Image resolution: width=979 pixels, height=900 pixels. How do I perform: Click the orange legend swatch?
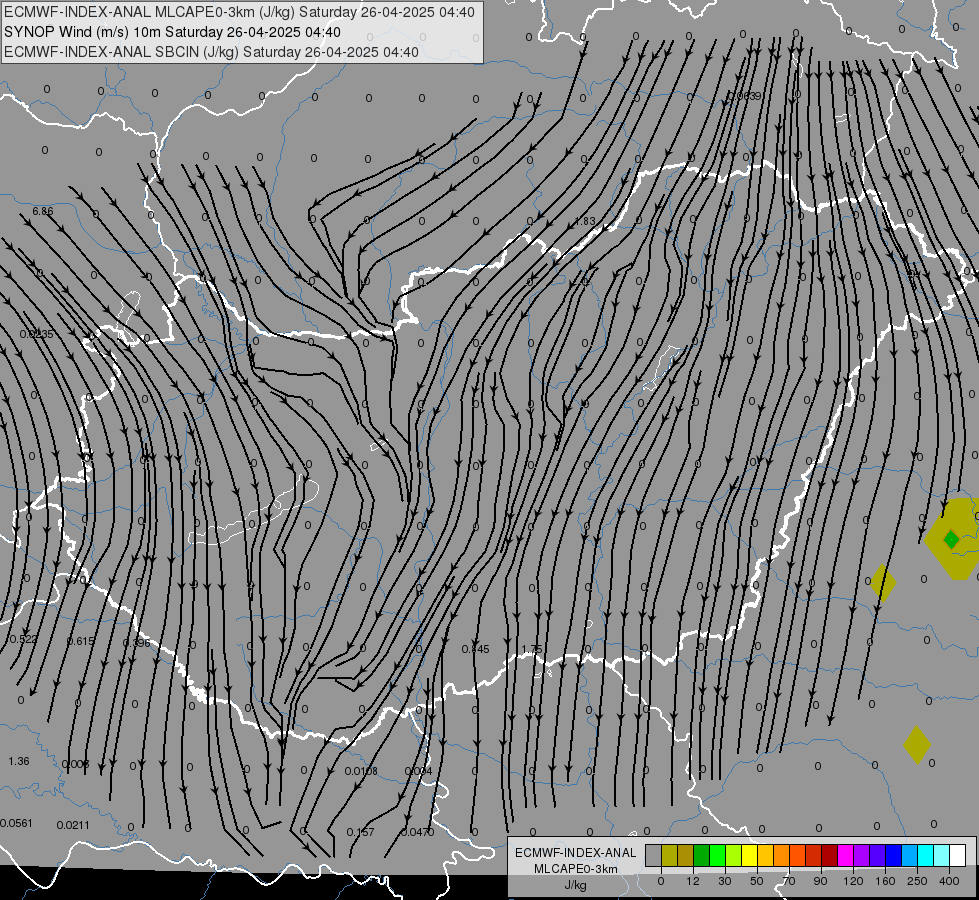782,855
